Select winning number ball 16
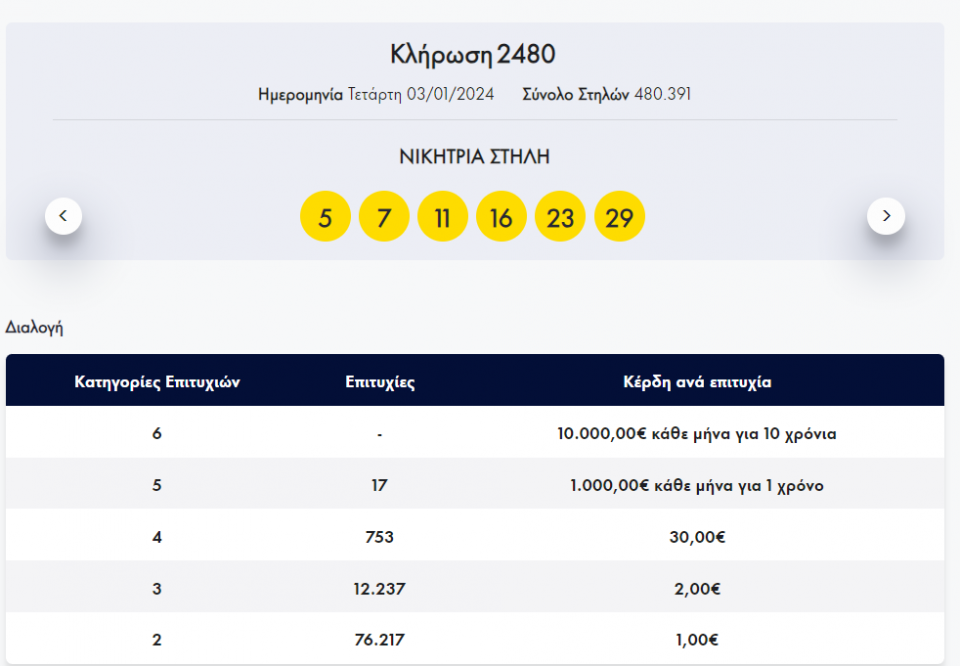 click(501, 217)
